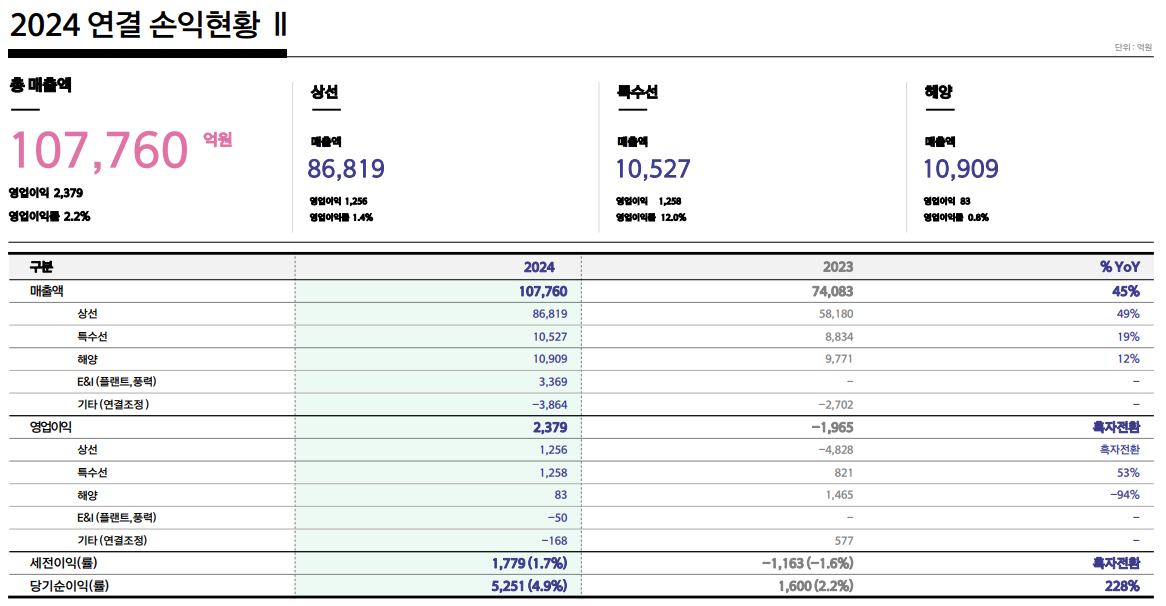Select the large 86,819 figure under 상선

346,169
